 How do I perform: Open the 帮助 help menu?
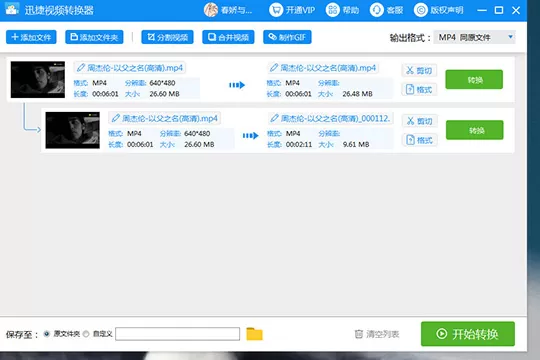[342, 10]
